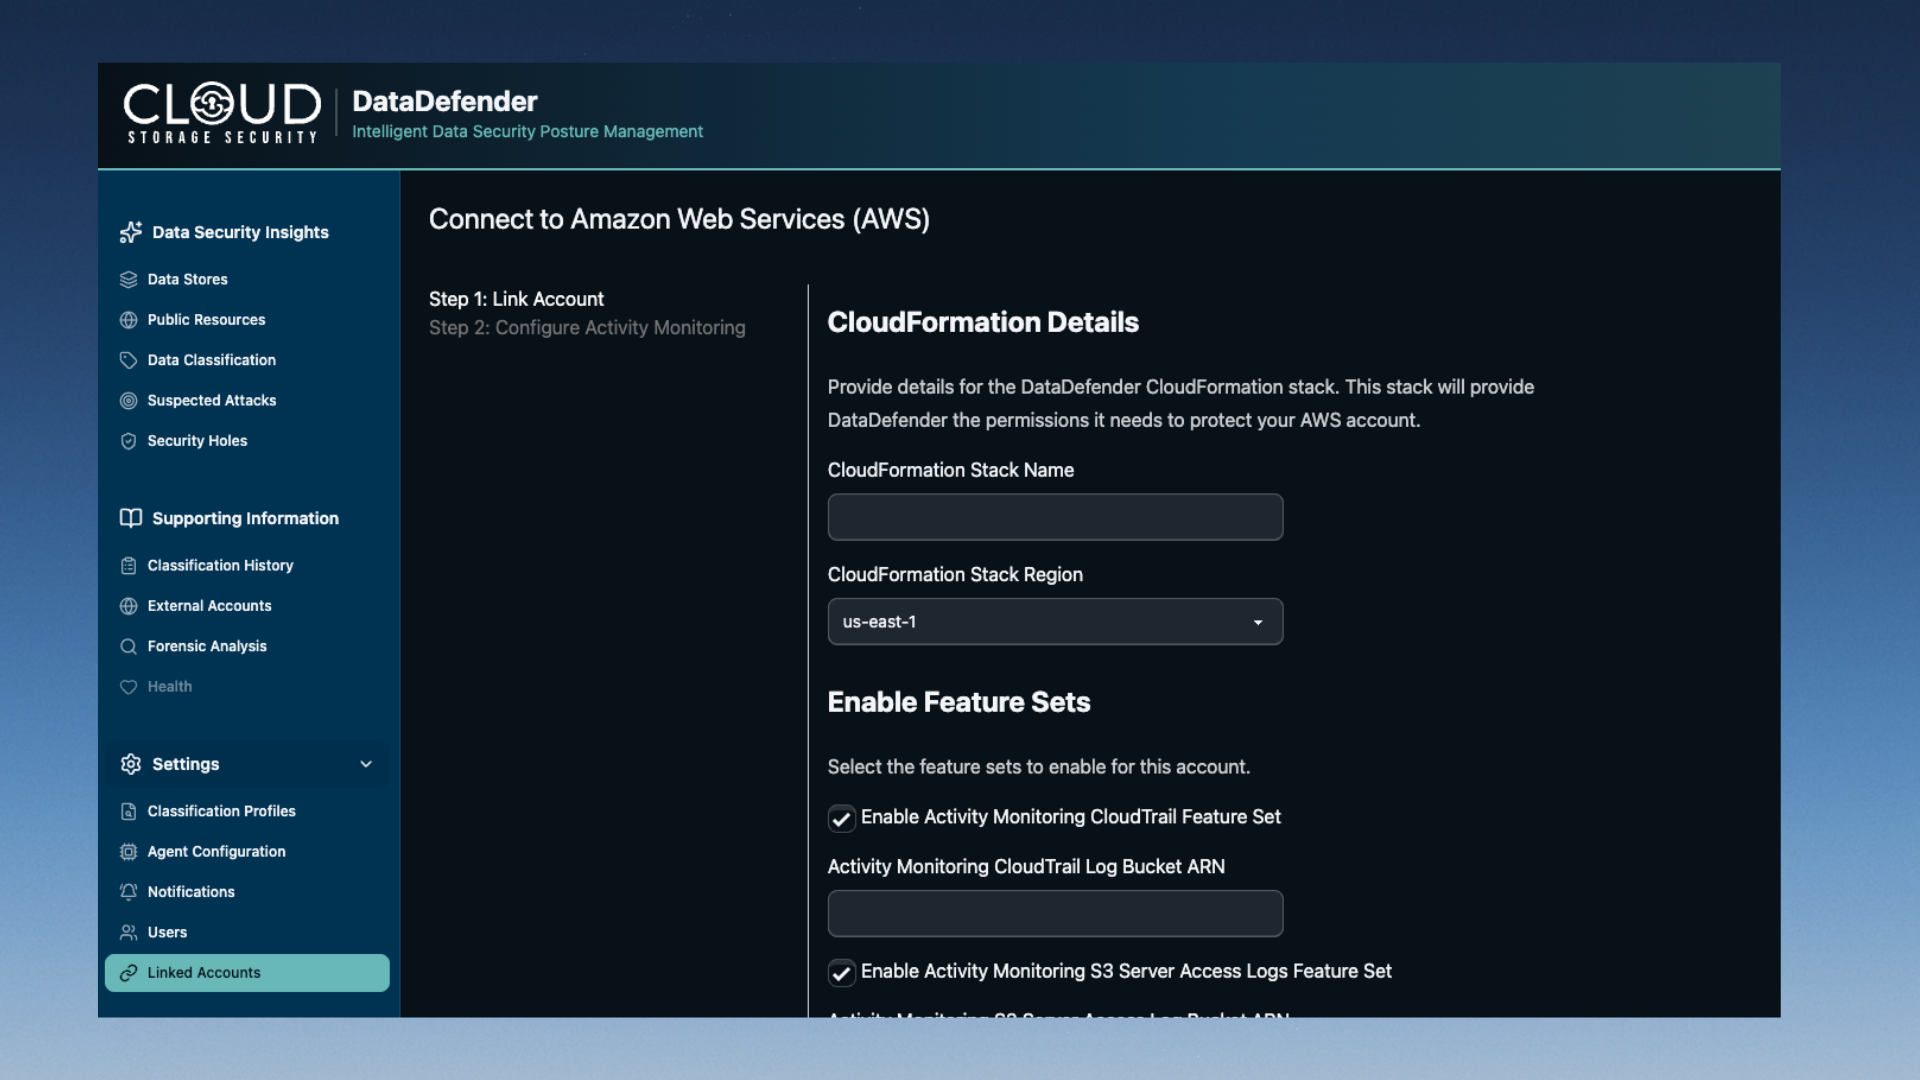Click the Public Resources globe icon

point(128,320)
